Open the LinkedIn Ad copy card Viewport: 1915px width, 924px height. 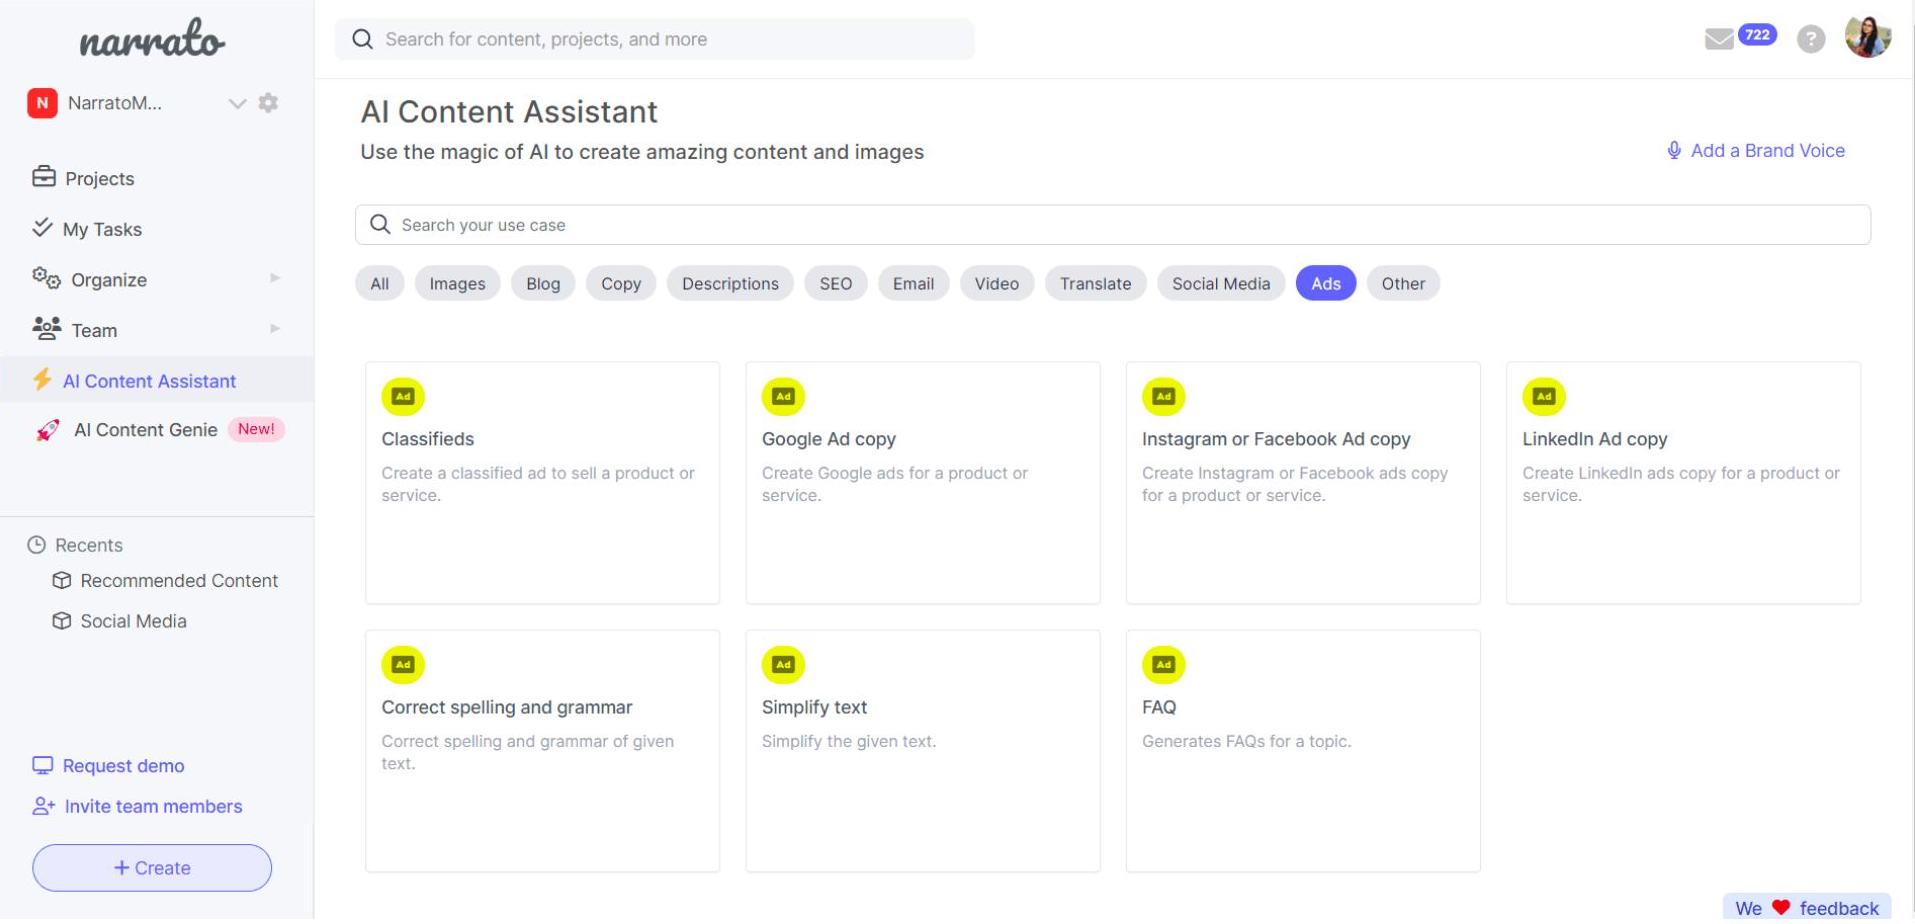1683,484
